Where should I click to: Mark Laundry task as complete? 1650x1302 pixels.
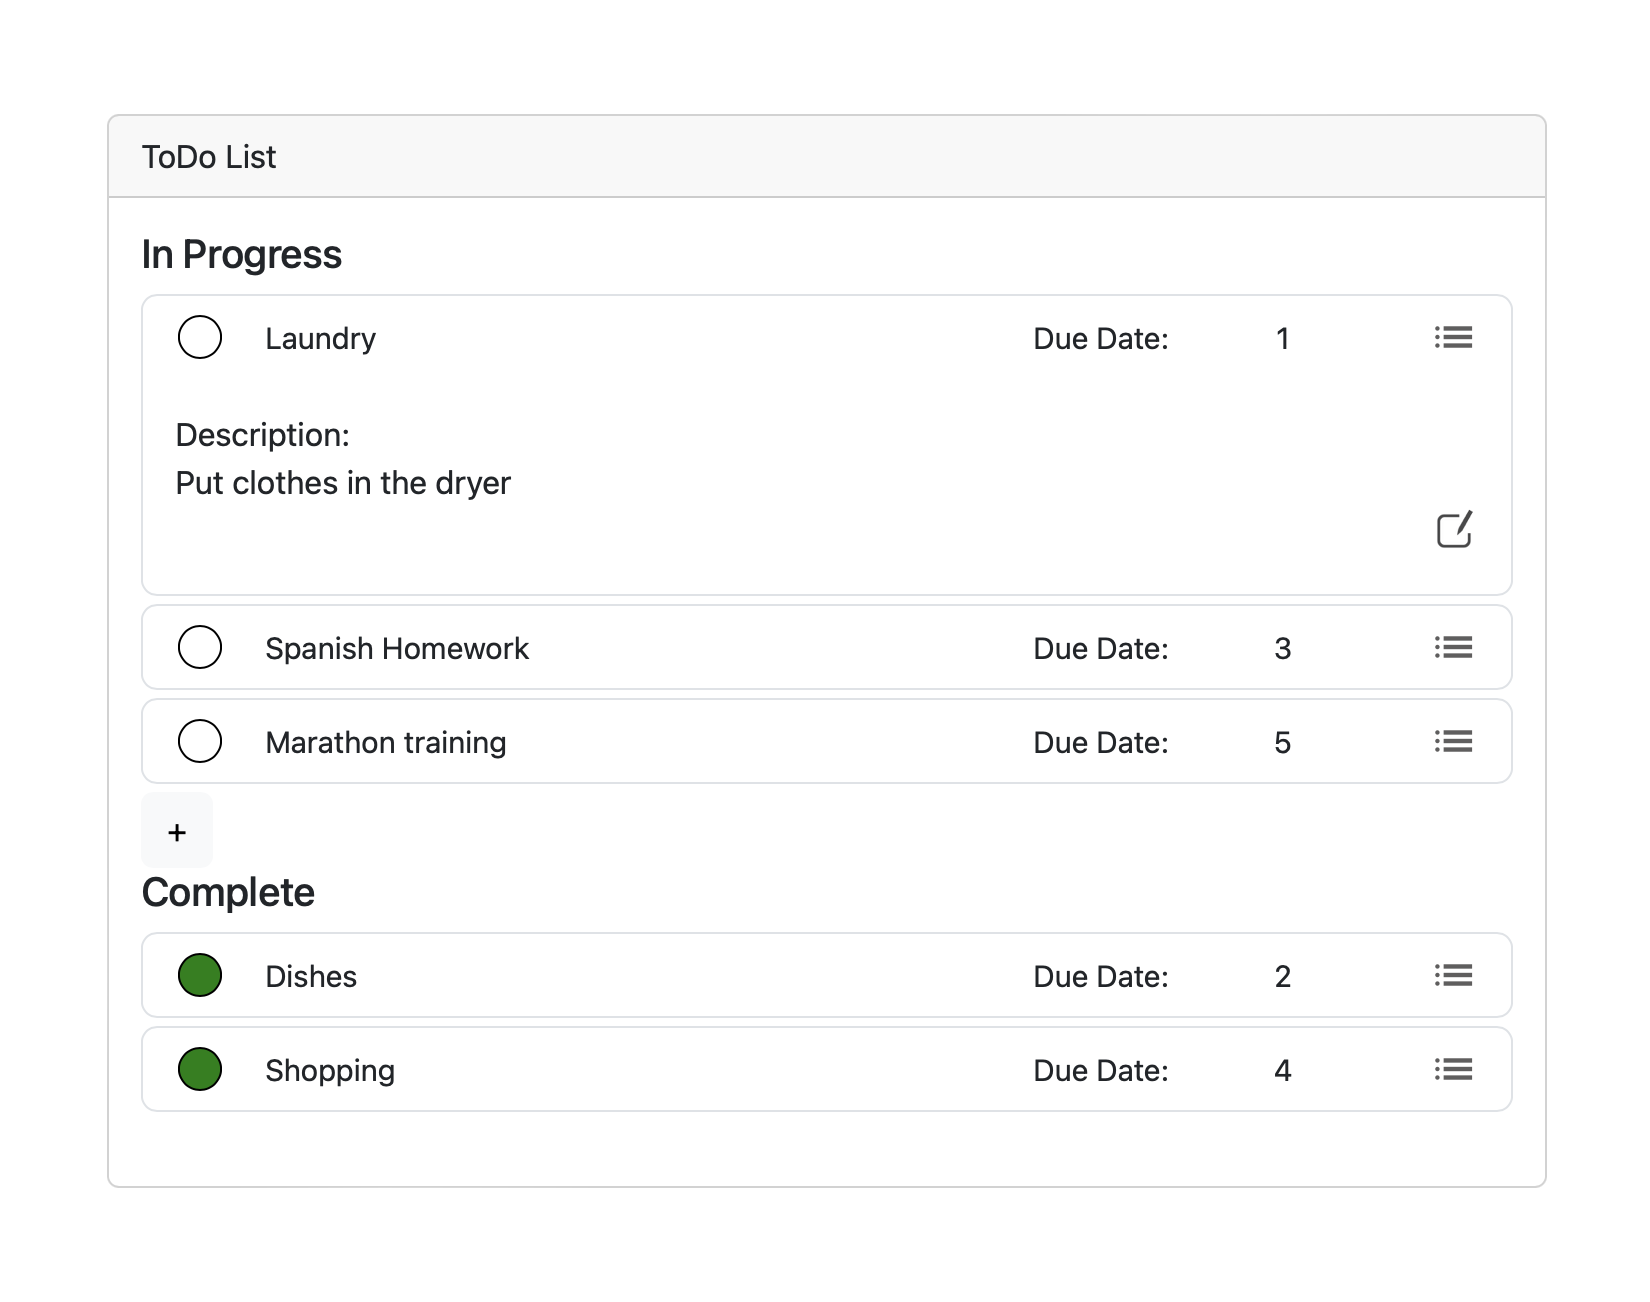click(x=200, y=337)
